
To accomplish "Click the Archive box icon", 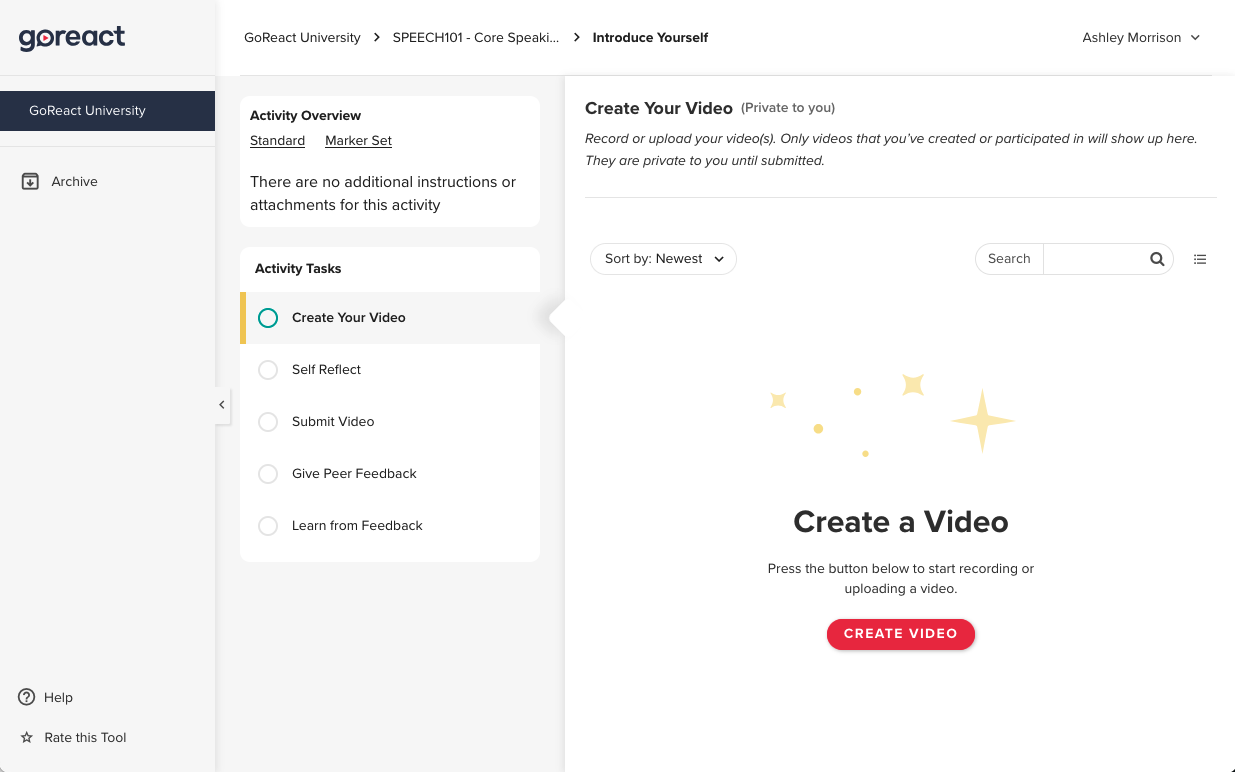I will coord(30,181).
